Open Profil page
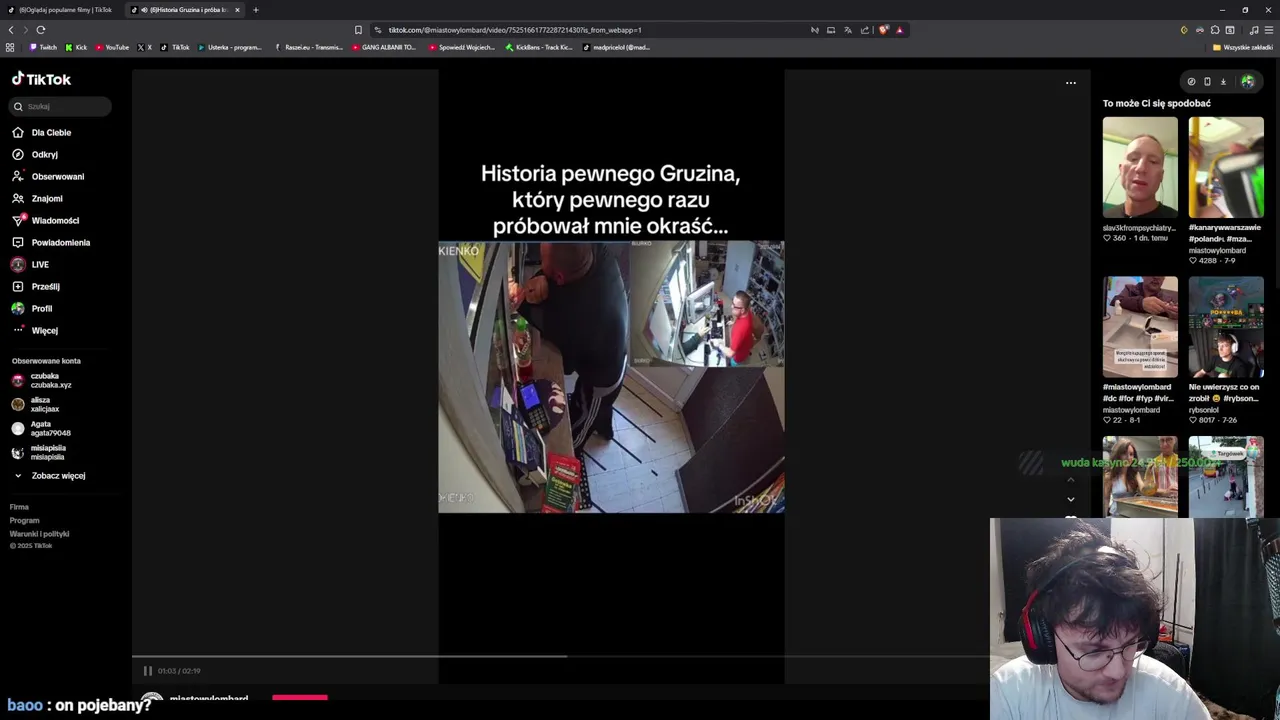The height and width of the screenshot is (720, 1280). [41, 308]
